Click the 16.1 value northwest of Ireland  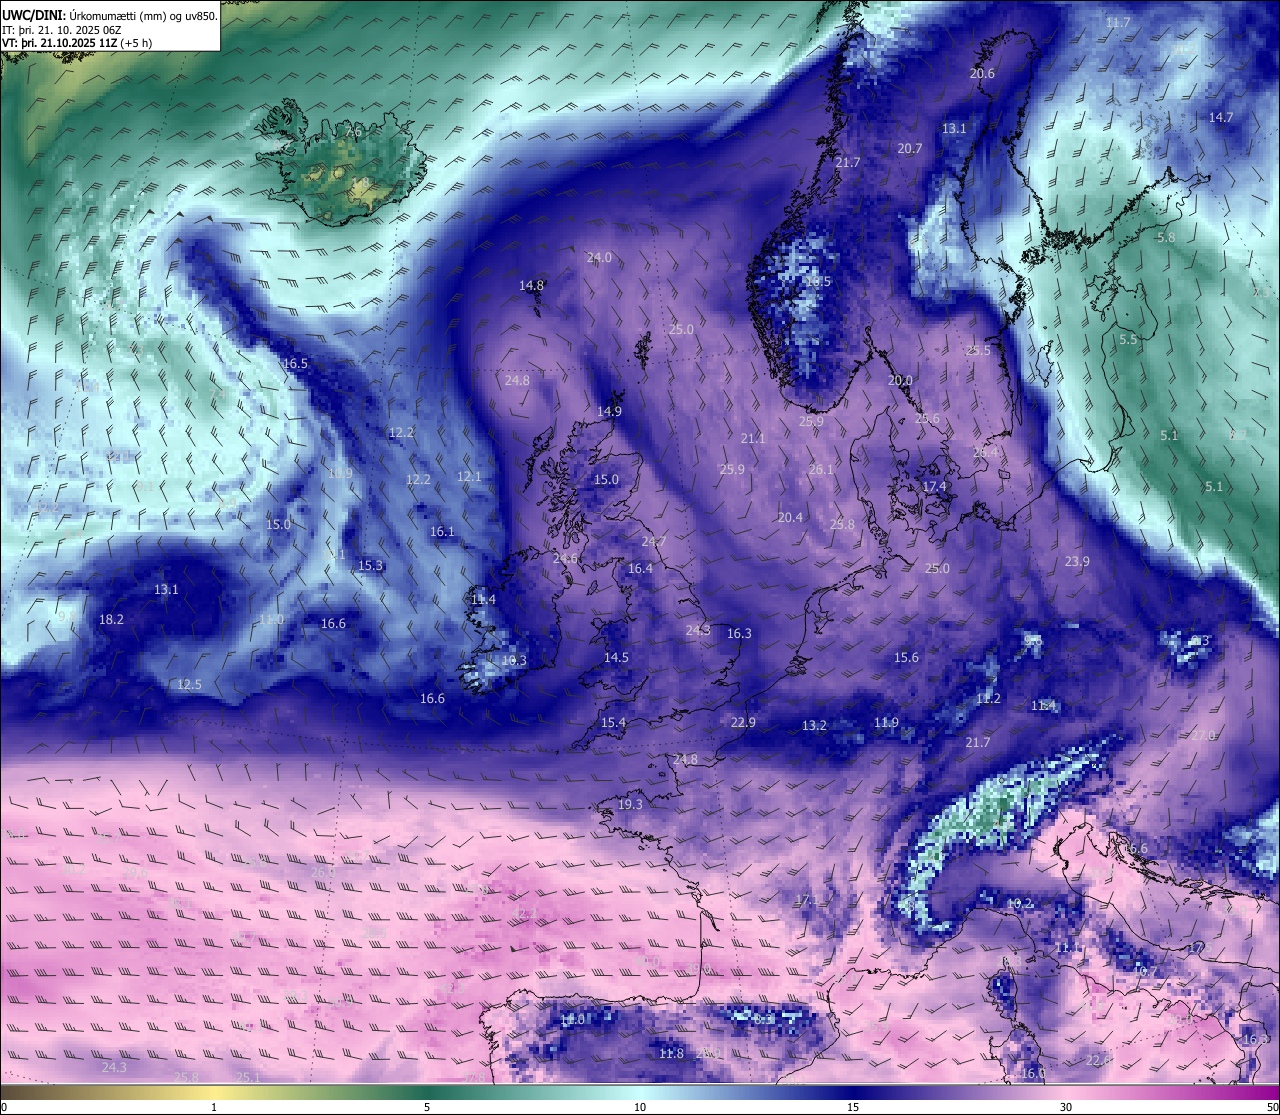pos(442,532)
